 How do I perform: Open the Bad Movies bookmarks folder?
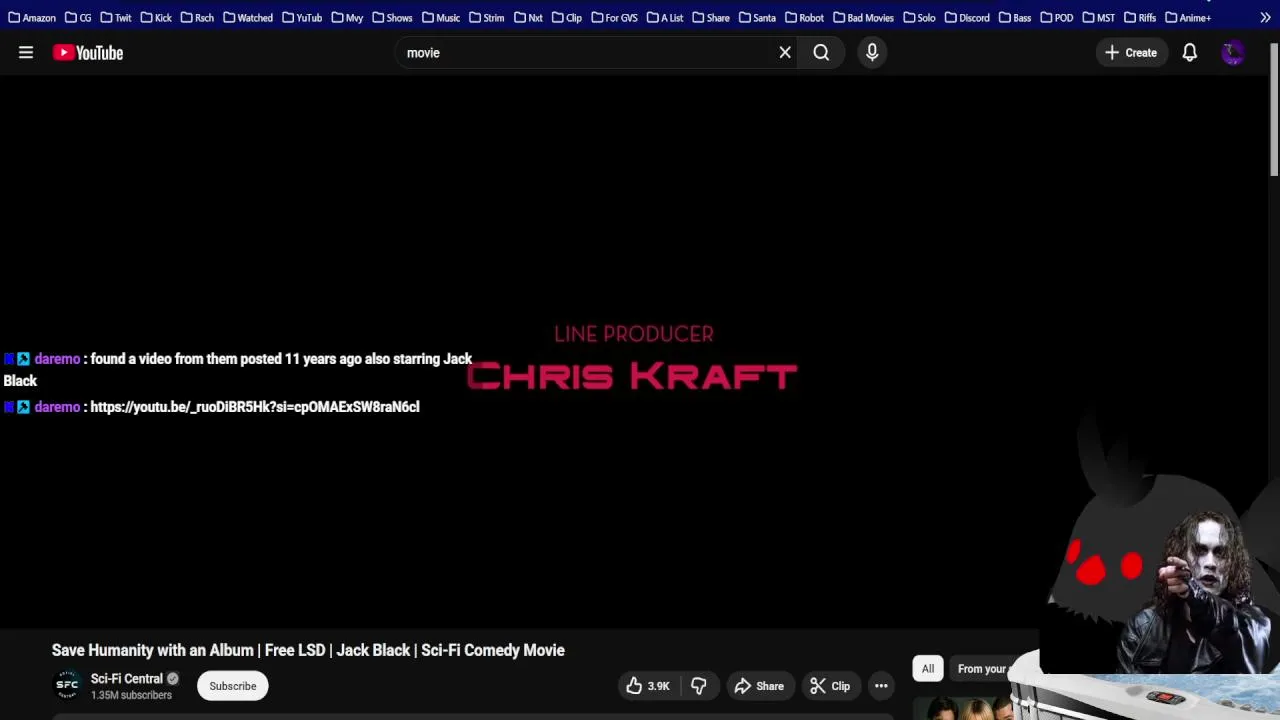[x=864, y=18]
